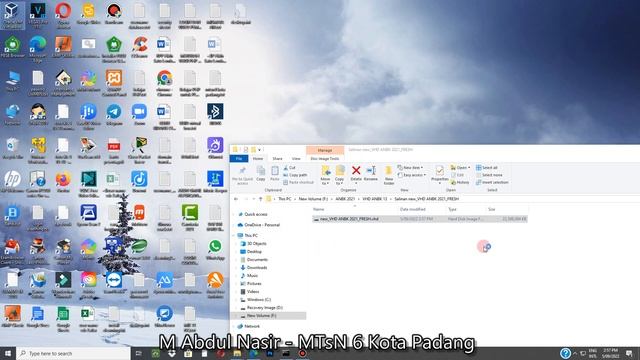
Task: Switch to the Home ribbon tab
Action: [258, 158]
